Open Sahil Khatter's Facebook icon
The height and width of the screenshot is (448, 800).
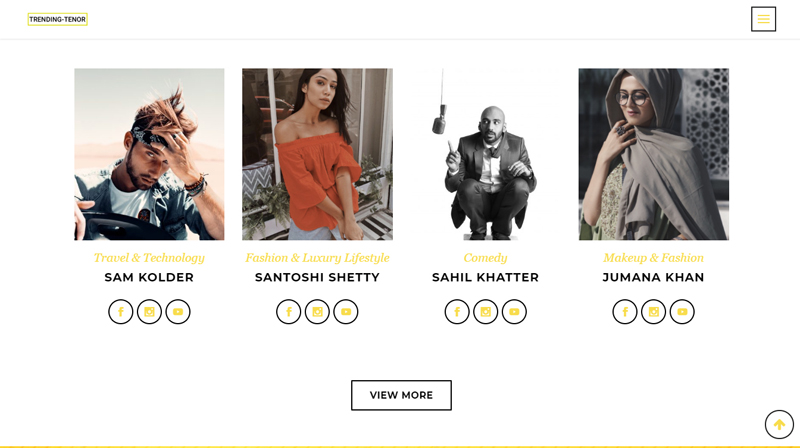(x=457, y=312)
